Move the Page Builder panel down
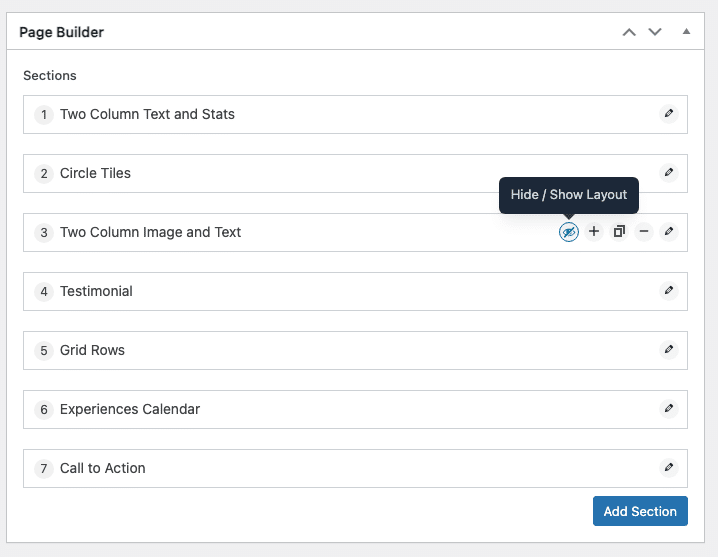The image size is (718, 557). [655, 32]
